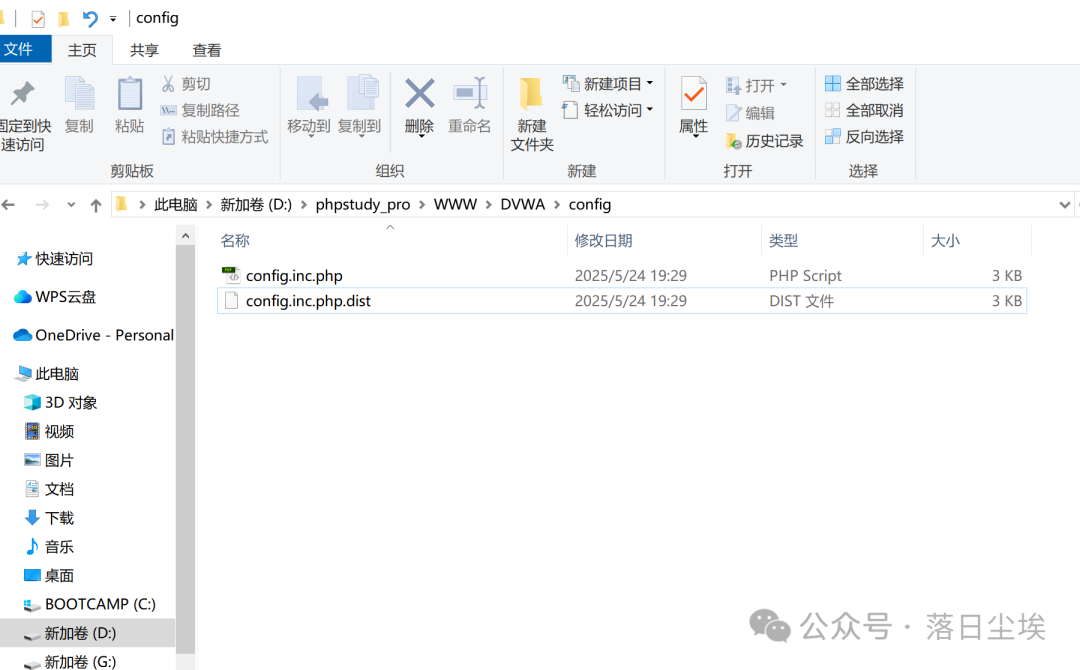Click phpstudy_pro in the address breadcrumb

tap(362, 205)
